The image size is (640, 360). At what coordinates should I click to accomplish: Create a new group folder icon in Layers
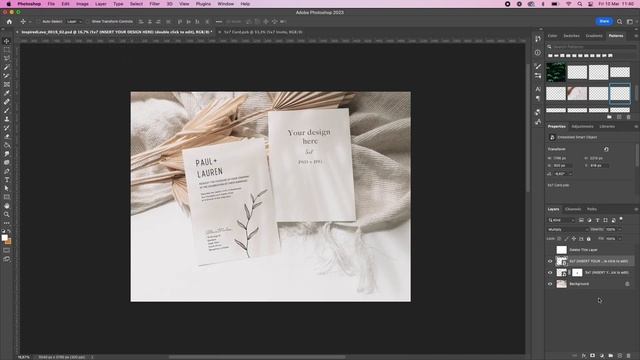click(x=611, y=356)
